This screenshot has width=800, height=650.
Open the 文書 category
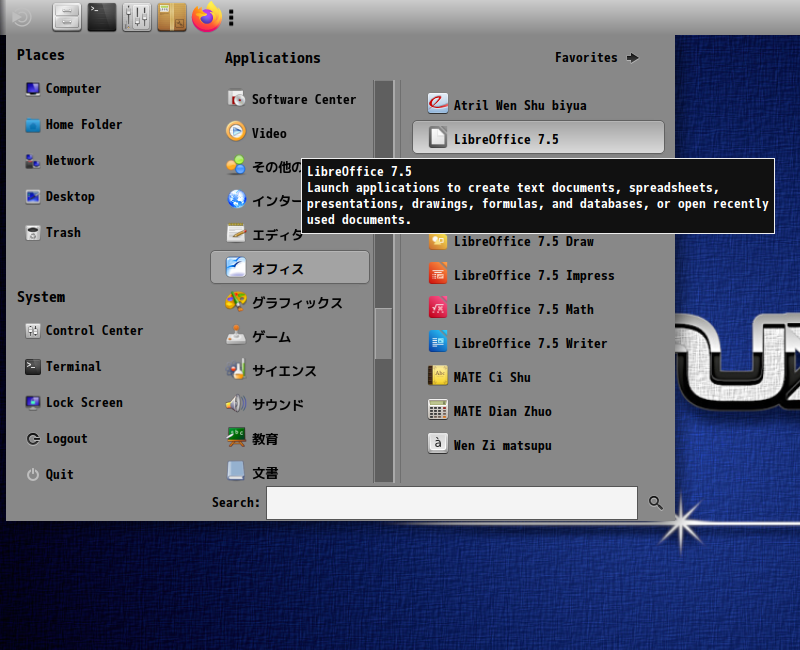pyautogui.click(x=290, y=472)
